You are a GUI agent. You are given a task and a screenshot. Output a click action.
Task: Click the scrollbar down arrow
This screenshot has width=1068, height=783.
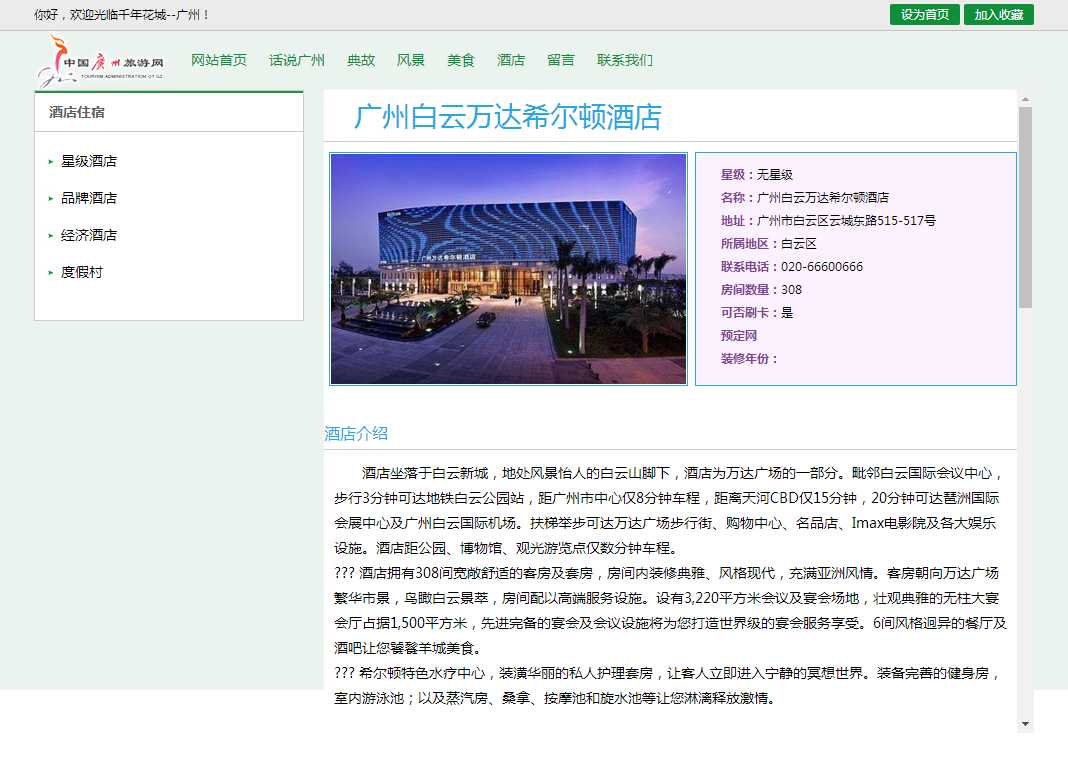[x=1025, y=723]
